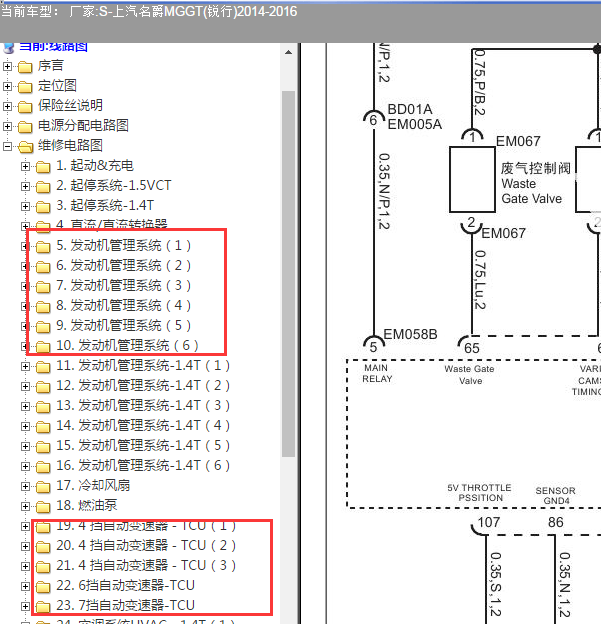The image size is (601, 624).
Task: Click pin 107 on the diagram
Action: tap(488, 522)
